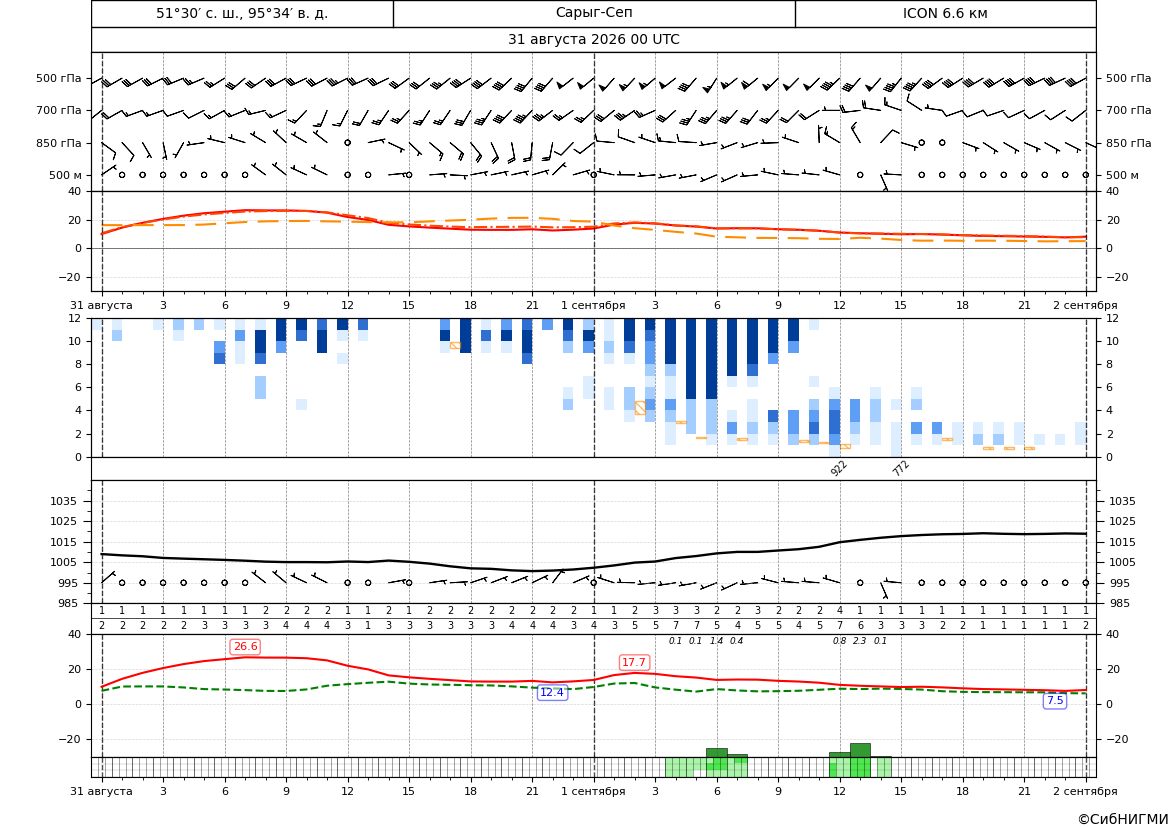Click the large orange hatched cloud box
The image size is (1169, 827).
coord(640,408)
